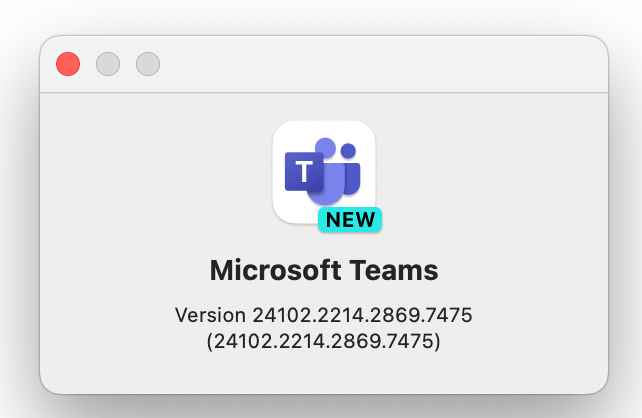Click the Microsoft Teams app icon

click(324, 172)
